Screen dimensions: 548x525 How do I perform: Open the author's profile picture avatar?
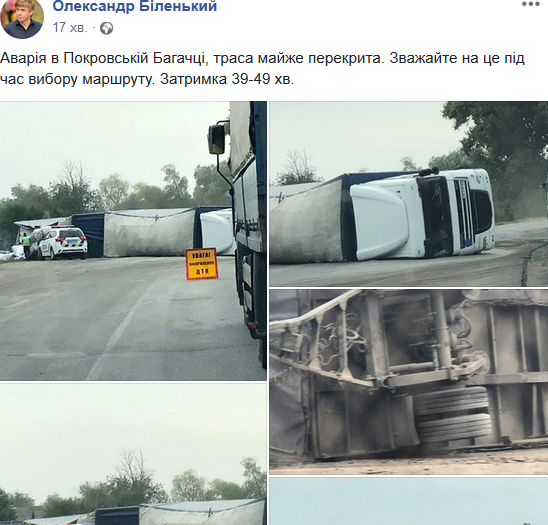[x=22, y=18]
